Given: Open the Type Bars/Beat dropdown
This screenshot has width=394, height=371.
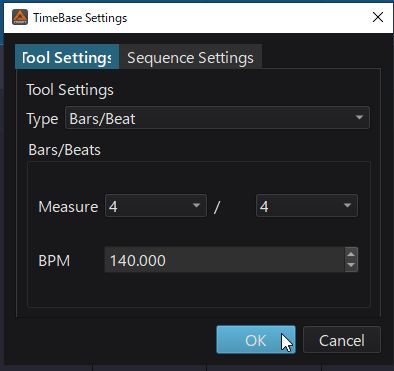Looking at the screenshot, I should [x=217, y=118].
